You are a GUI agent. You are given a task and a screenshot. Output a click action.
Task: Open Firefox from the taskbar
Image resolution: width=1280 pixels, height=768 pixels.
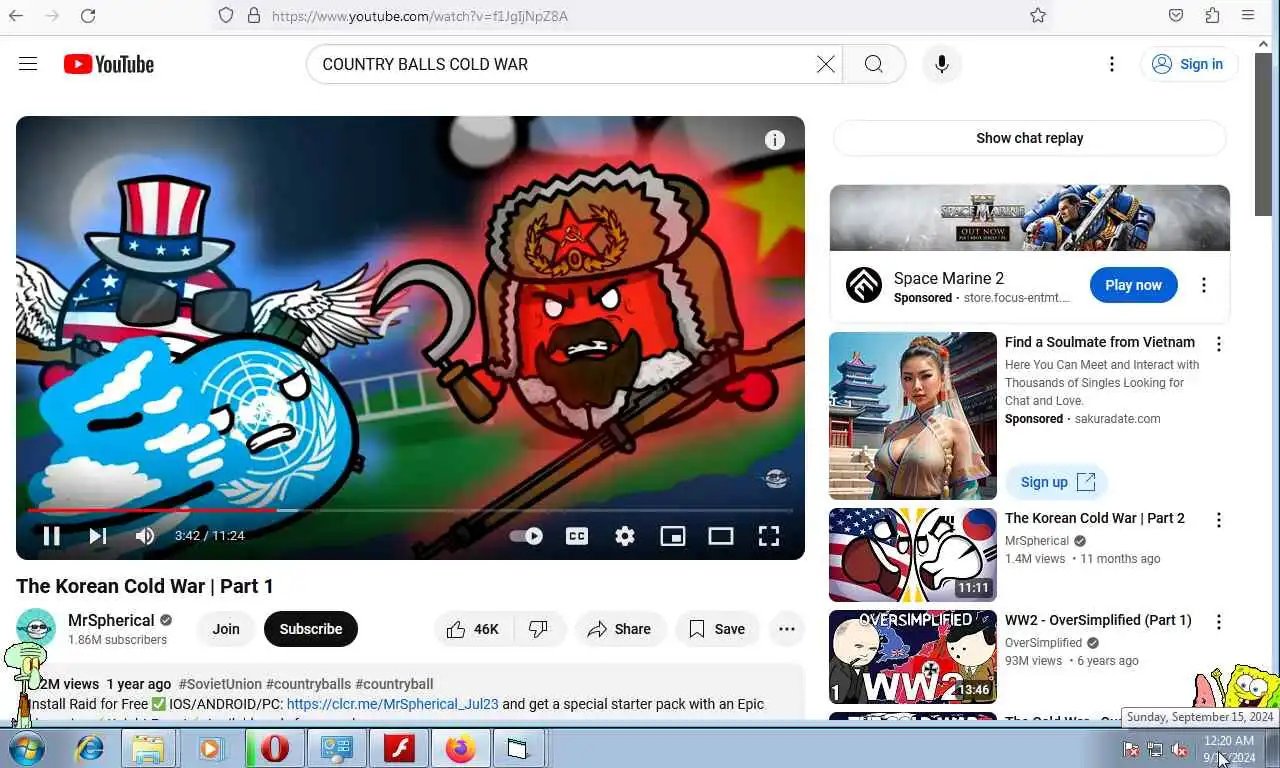(460, 748)
